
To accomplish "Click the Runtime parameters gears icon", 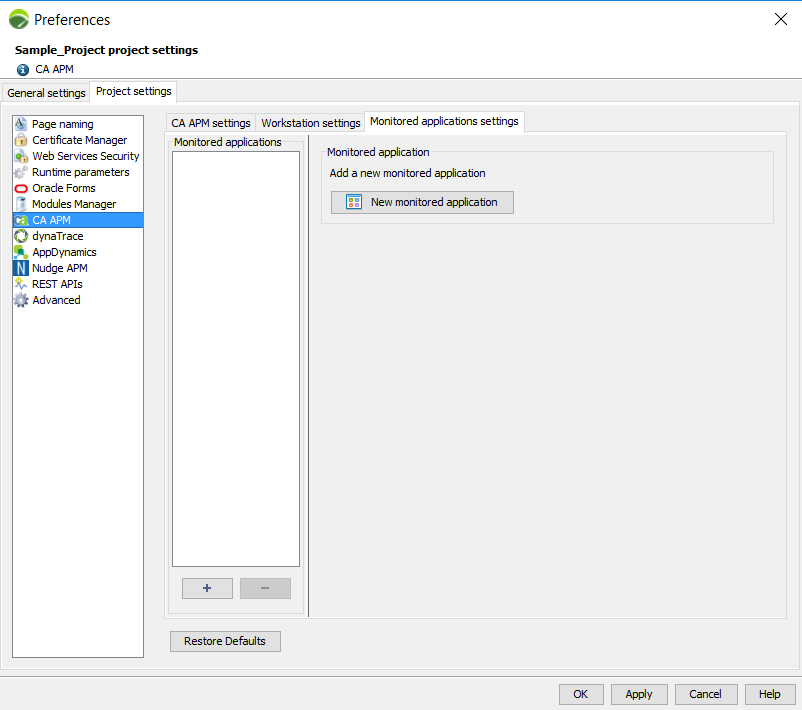I will [21, 172].
